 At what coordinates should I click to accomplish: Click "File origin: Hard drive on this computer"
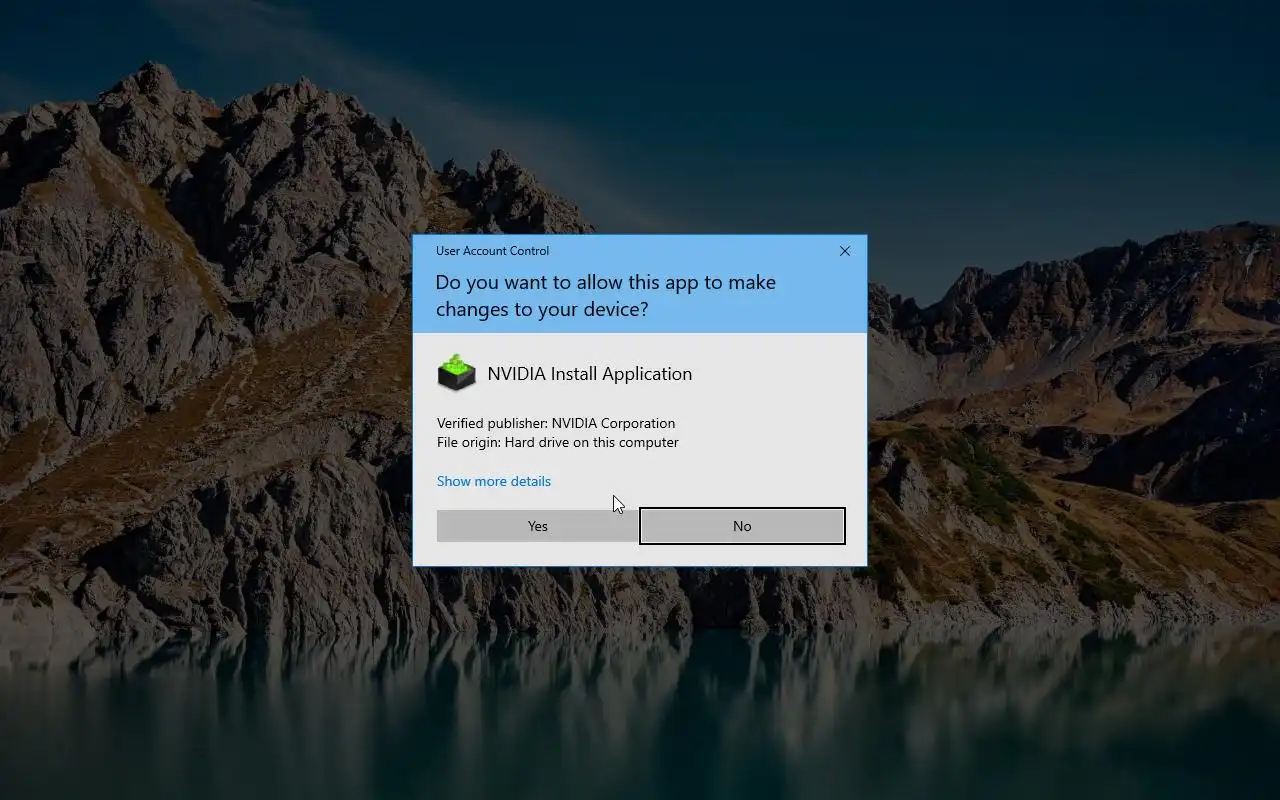[x=558, y=442]
